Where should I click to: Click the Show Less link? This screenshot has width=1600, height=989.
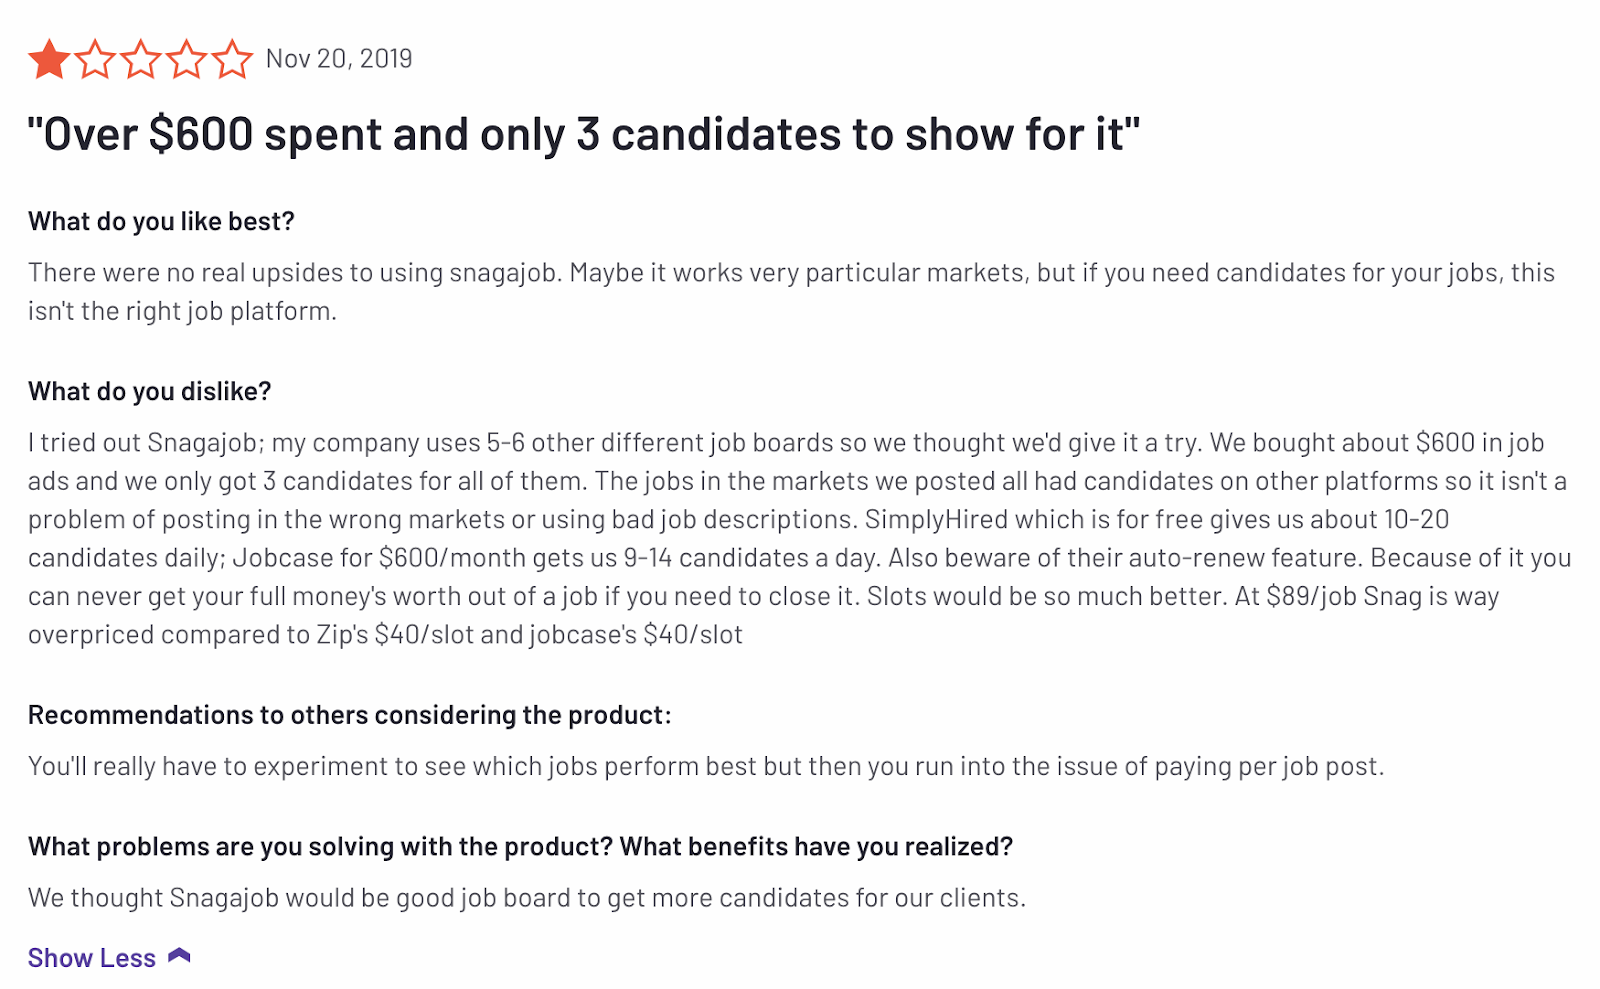(x=92, y=958)
